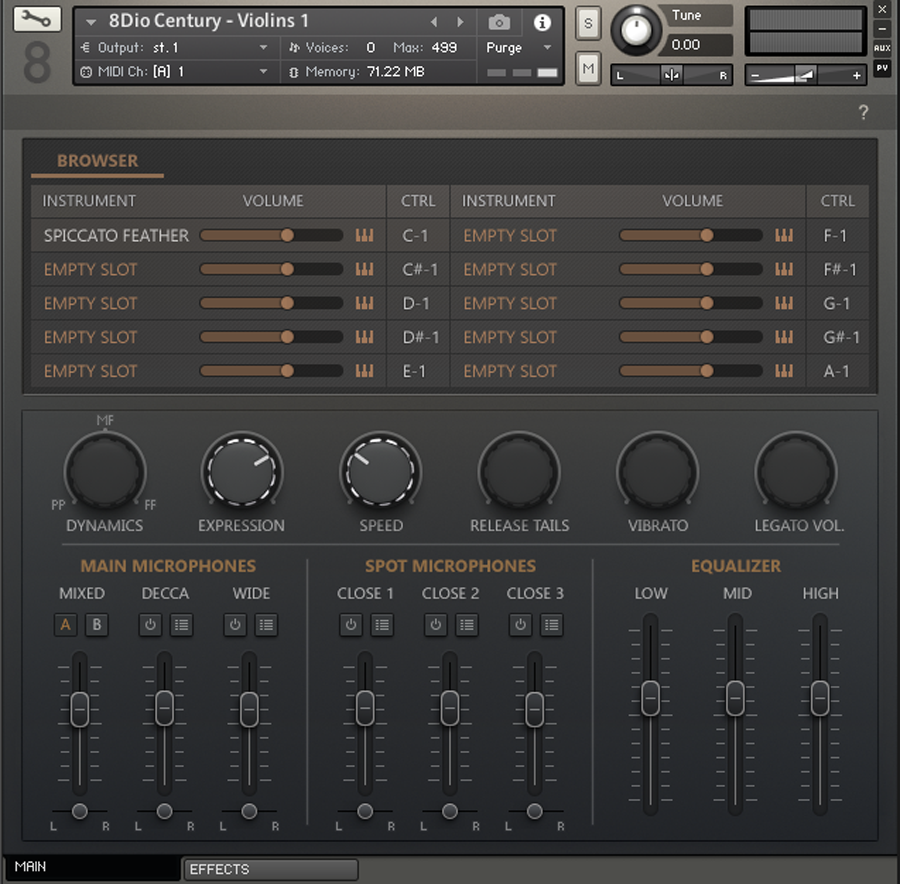The width and height of the screenshot is (900, 884).
Task: Adjust the HIGH equalizer fader
Action: coord(820,698)
